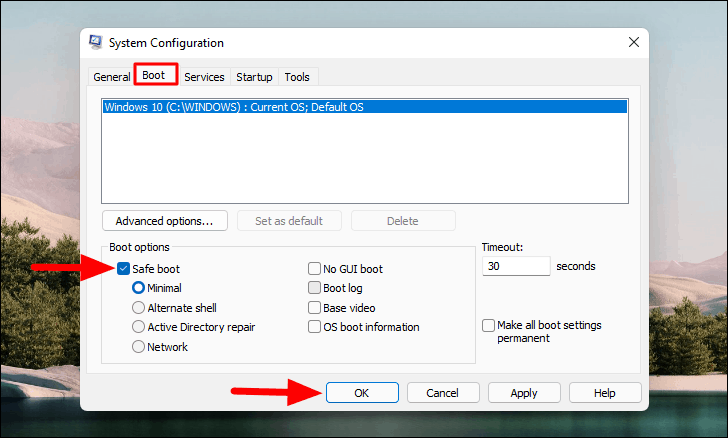
Task: Switch to the General tab
Action: 111,77
